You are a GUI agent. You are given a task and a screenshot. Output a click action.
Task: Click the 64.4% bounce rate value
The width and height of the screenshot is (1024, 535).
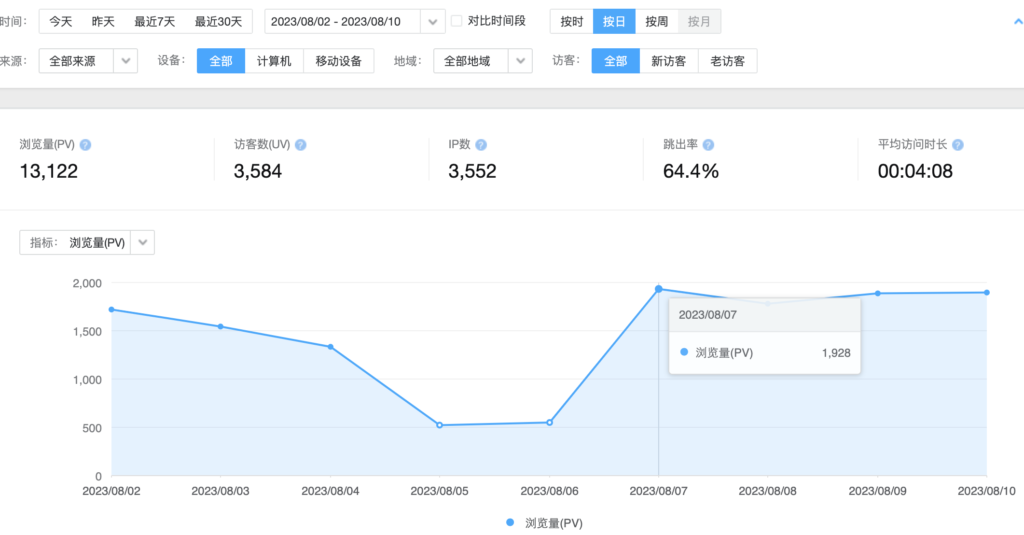point(691,171)
